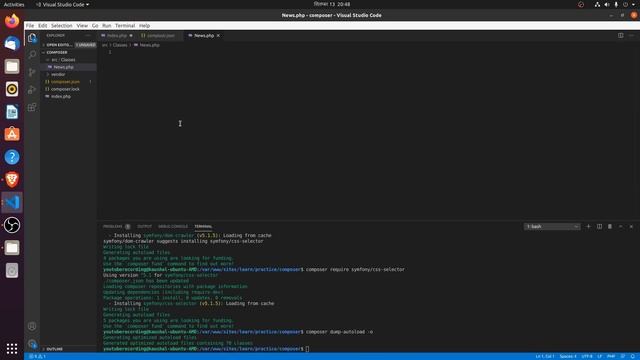Show Applications grid in the dock

(12, 348)
